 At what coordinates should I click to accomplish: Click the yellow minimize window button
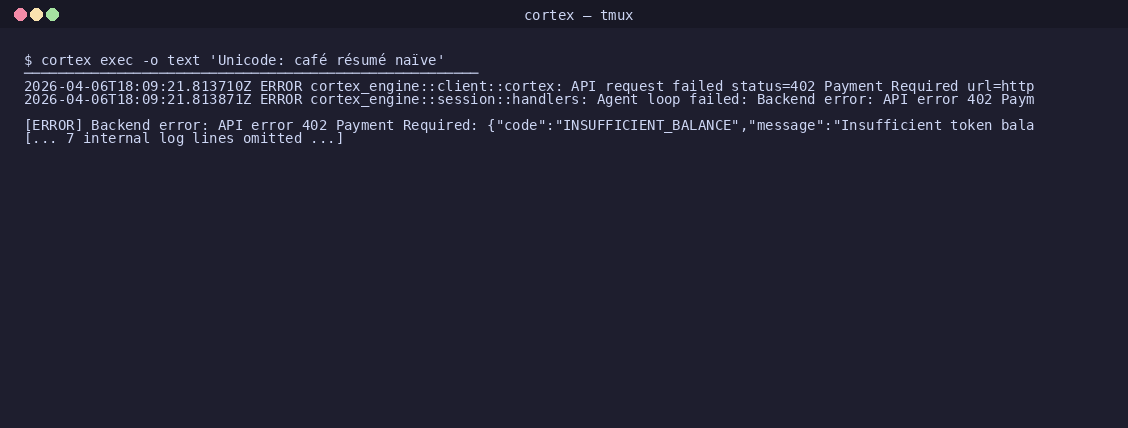coord(36,14)
